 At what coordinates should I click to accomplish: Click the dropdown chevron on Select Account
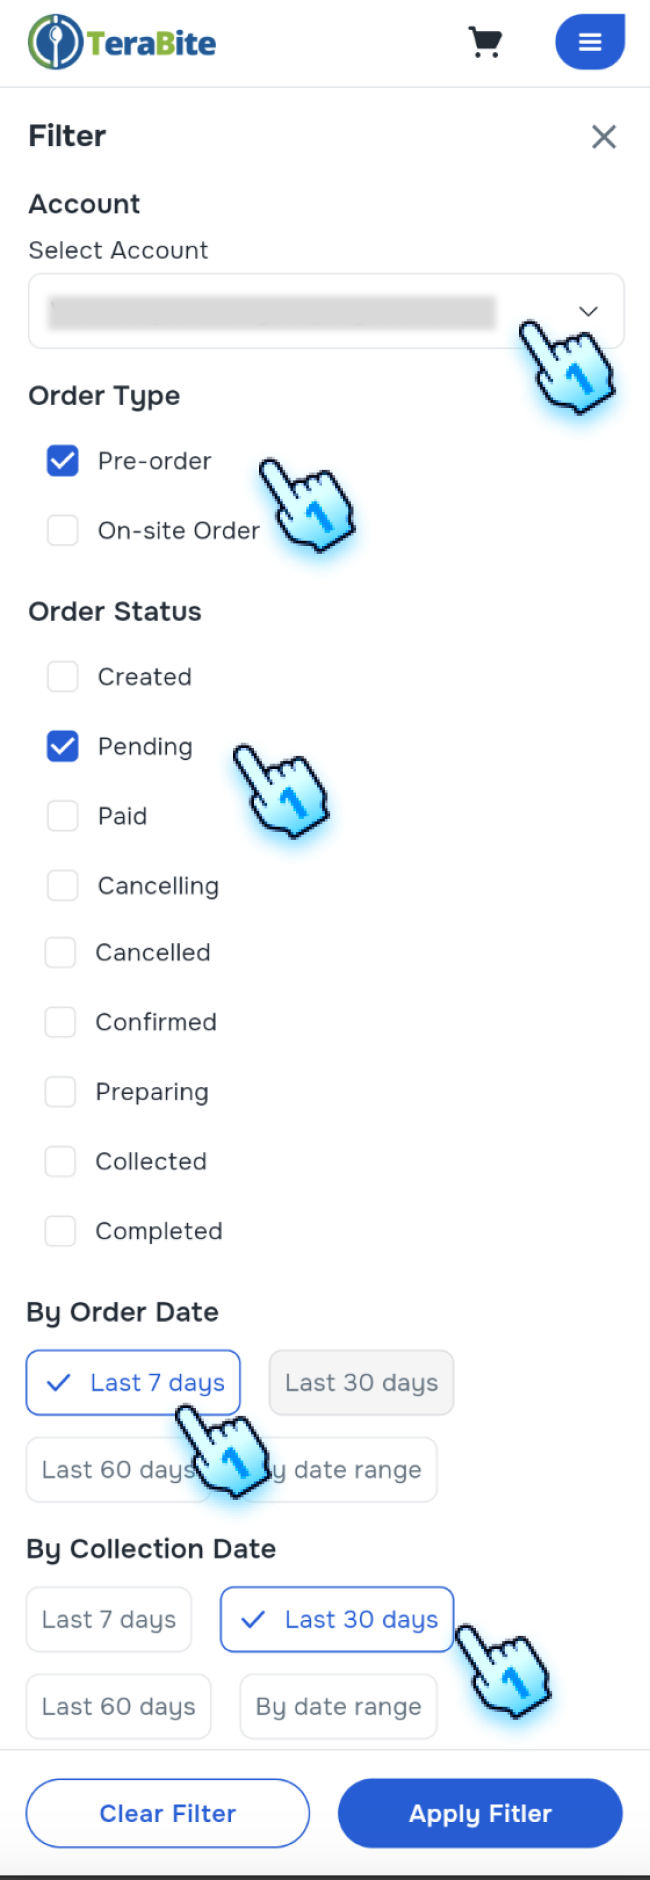[x=588, y=311]
